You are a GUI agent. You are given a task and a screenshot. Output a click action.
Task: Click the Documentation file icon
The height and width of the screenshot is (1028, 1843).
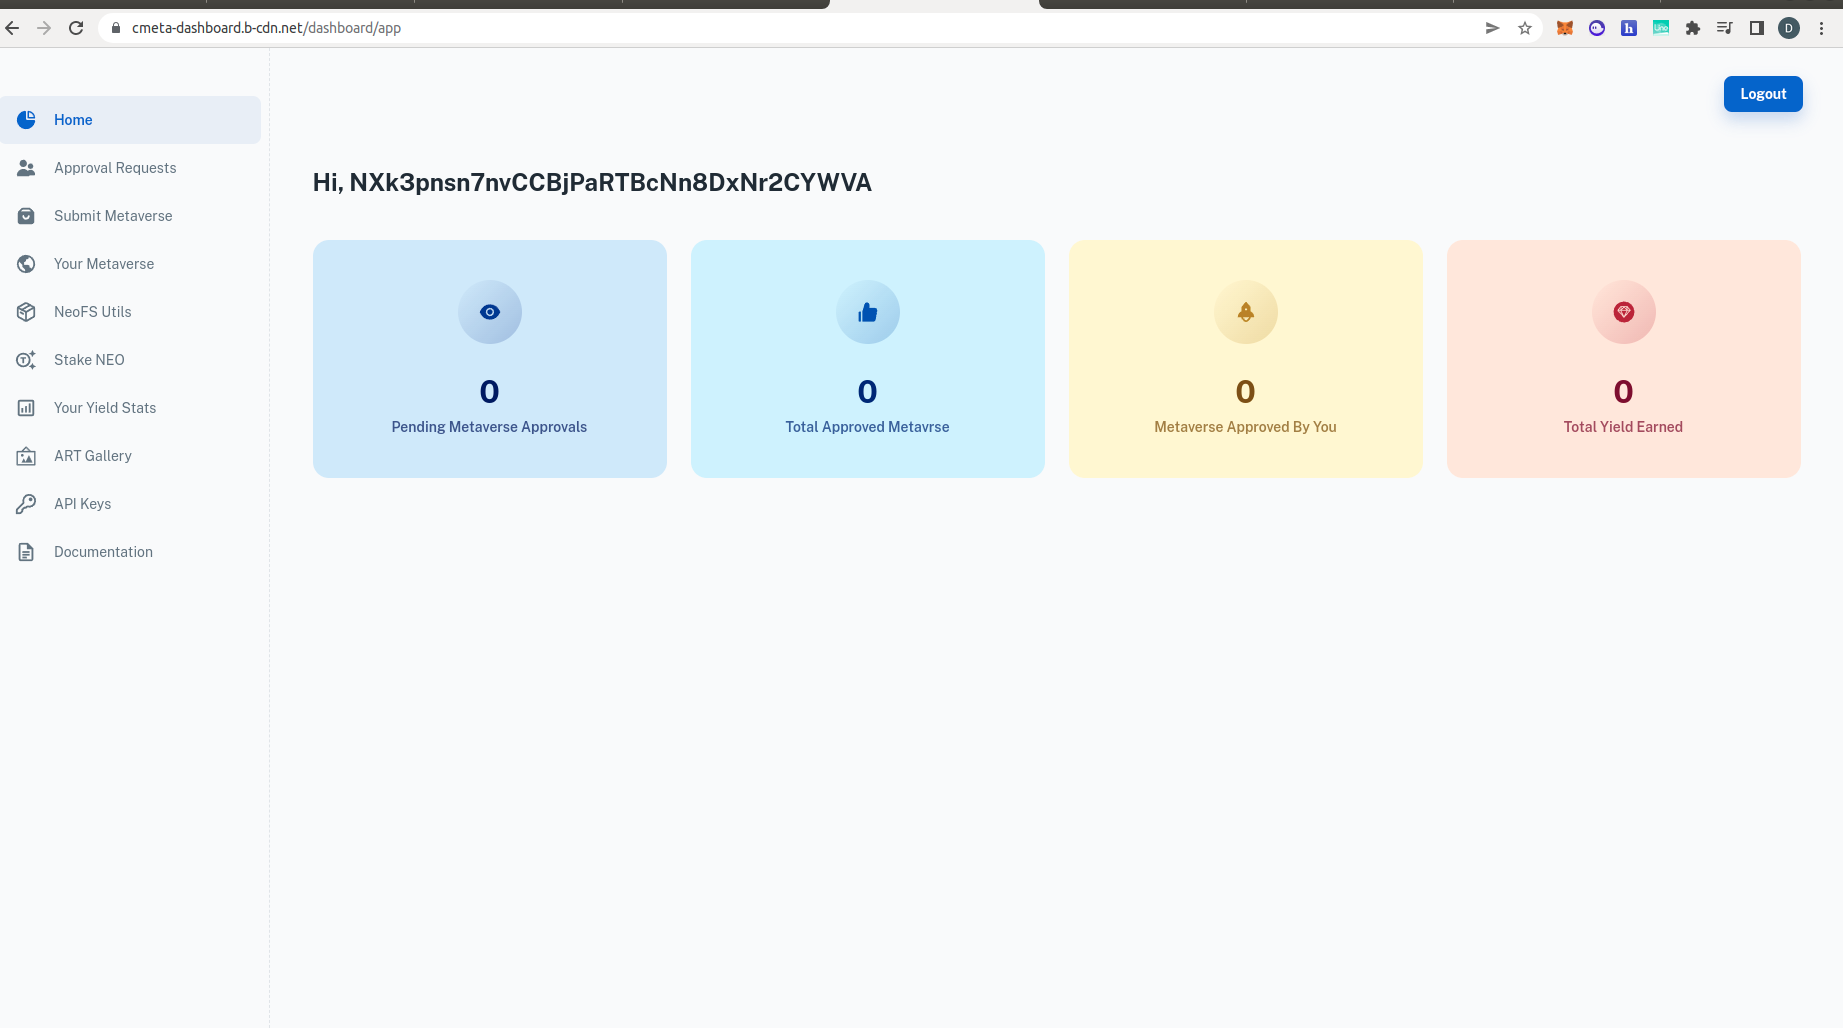(x=26, y=552)
